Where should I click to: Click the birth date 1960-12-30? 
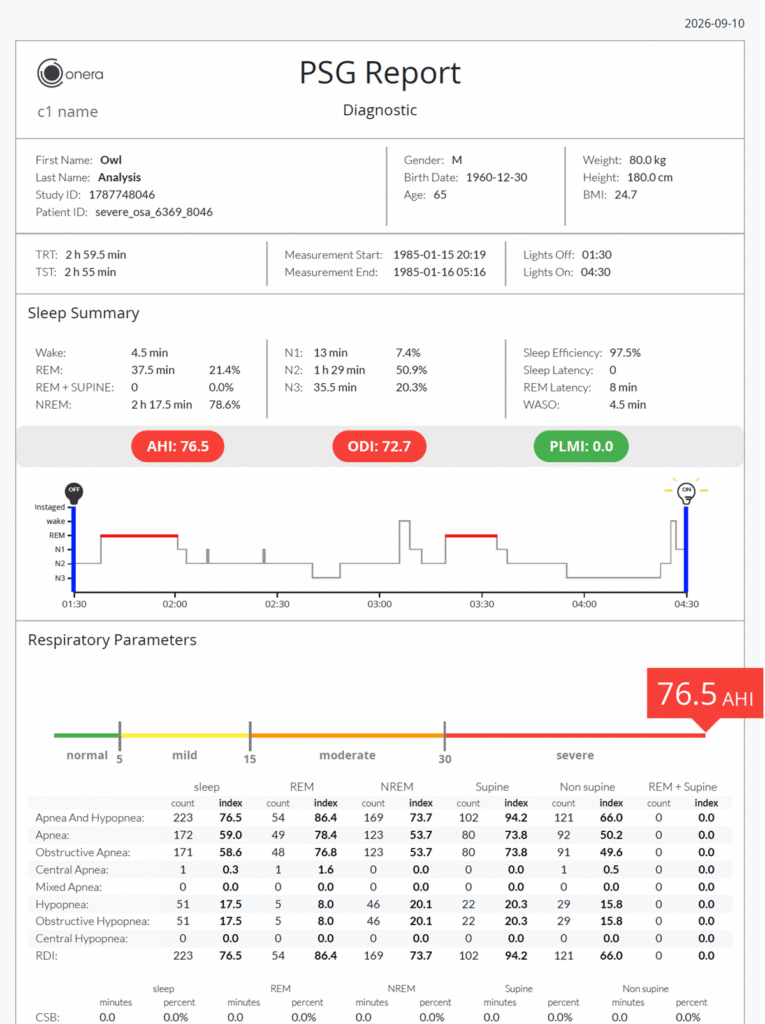tap(496, 178)
